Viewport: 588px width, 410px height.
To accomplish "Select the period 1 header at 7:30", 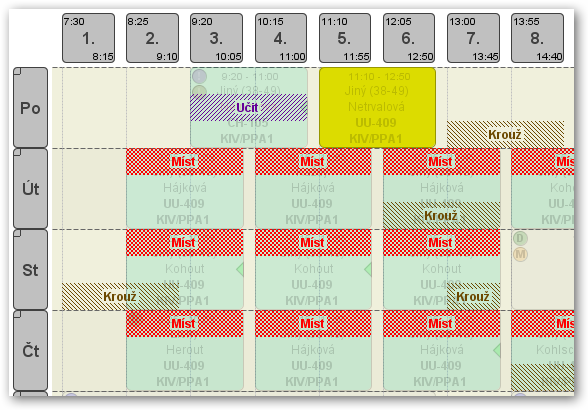I will coord(88,38).
